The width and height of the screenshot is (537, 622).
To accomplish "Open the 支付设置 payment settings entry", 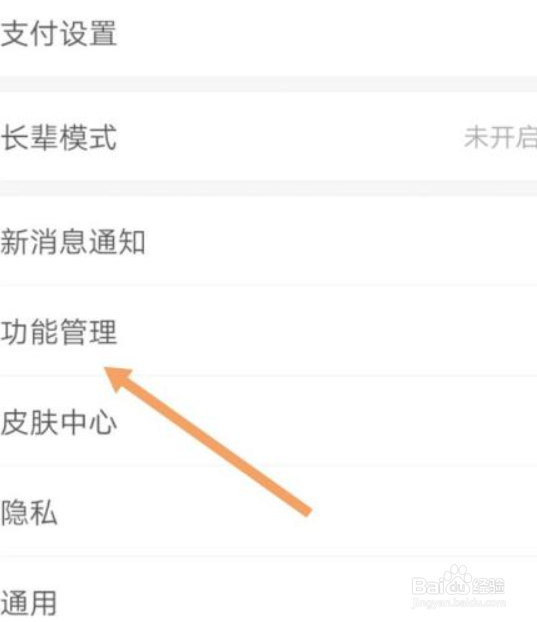I will [x=268, y=35].
